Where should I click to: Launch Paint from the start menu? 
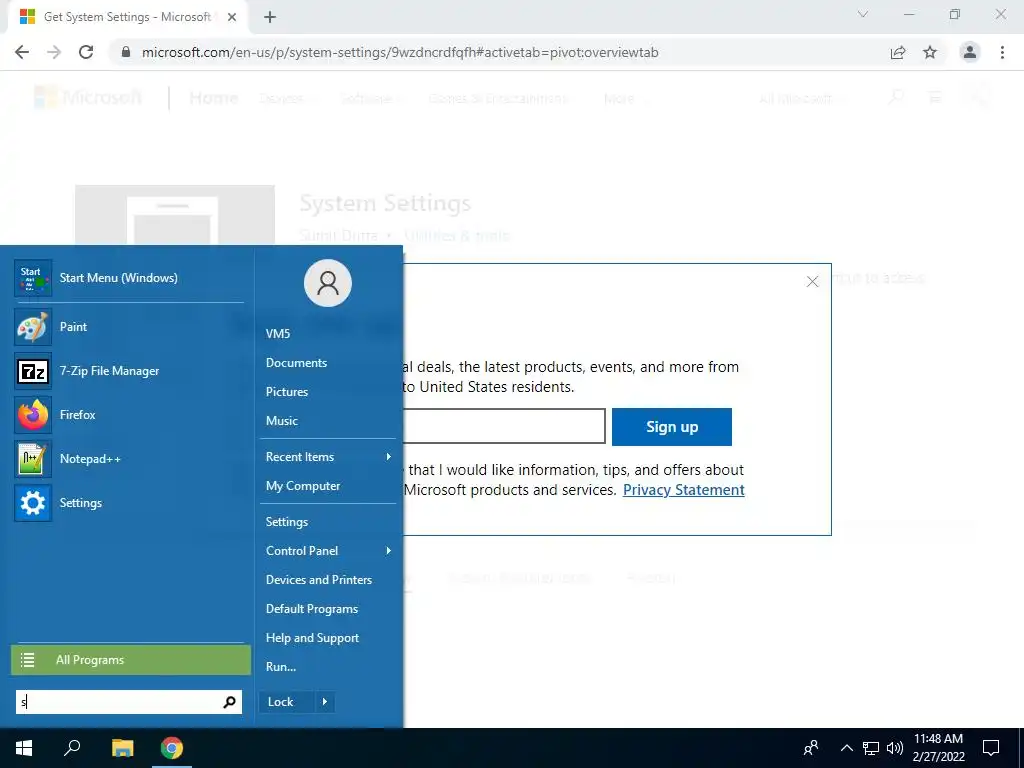129,327
